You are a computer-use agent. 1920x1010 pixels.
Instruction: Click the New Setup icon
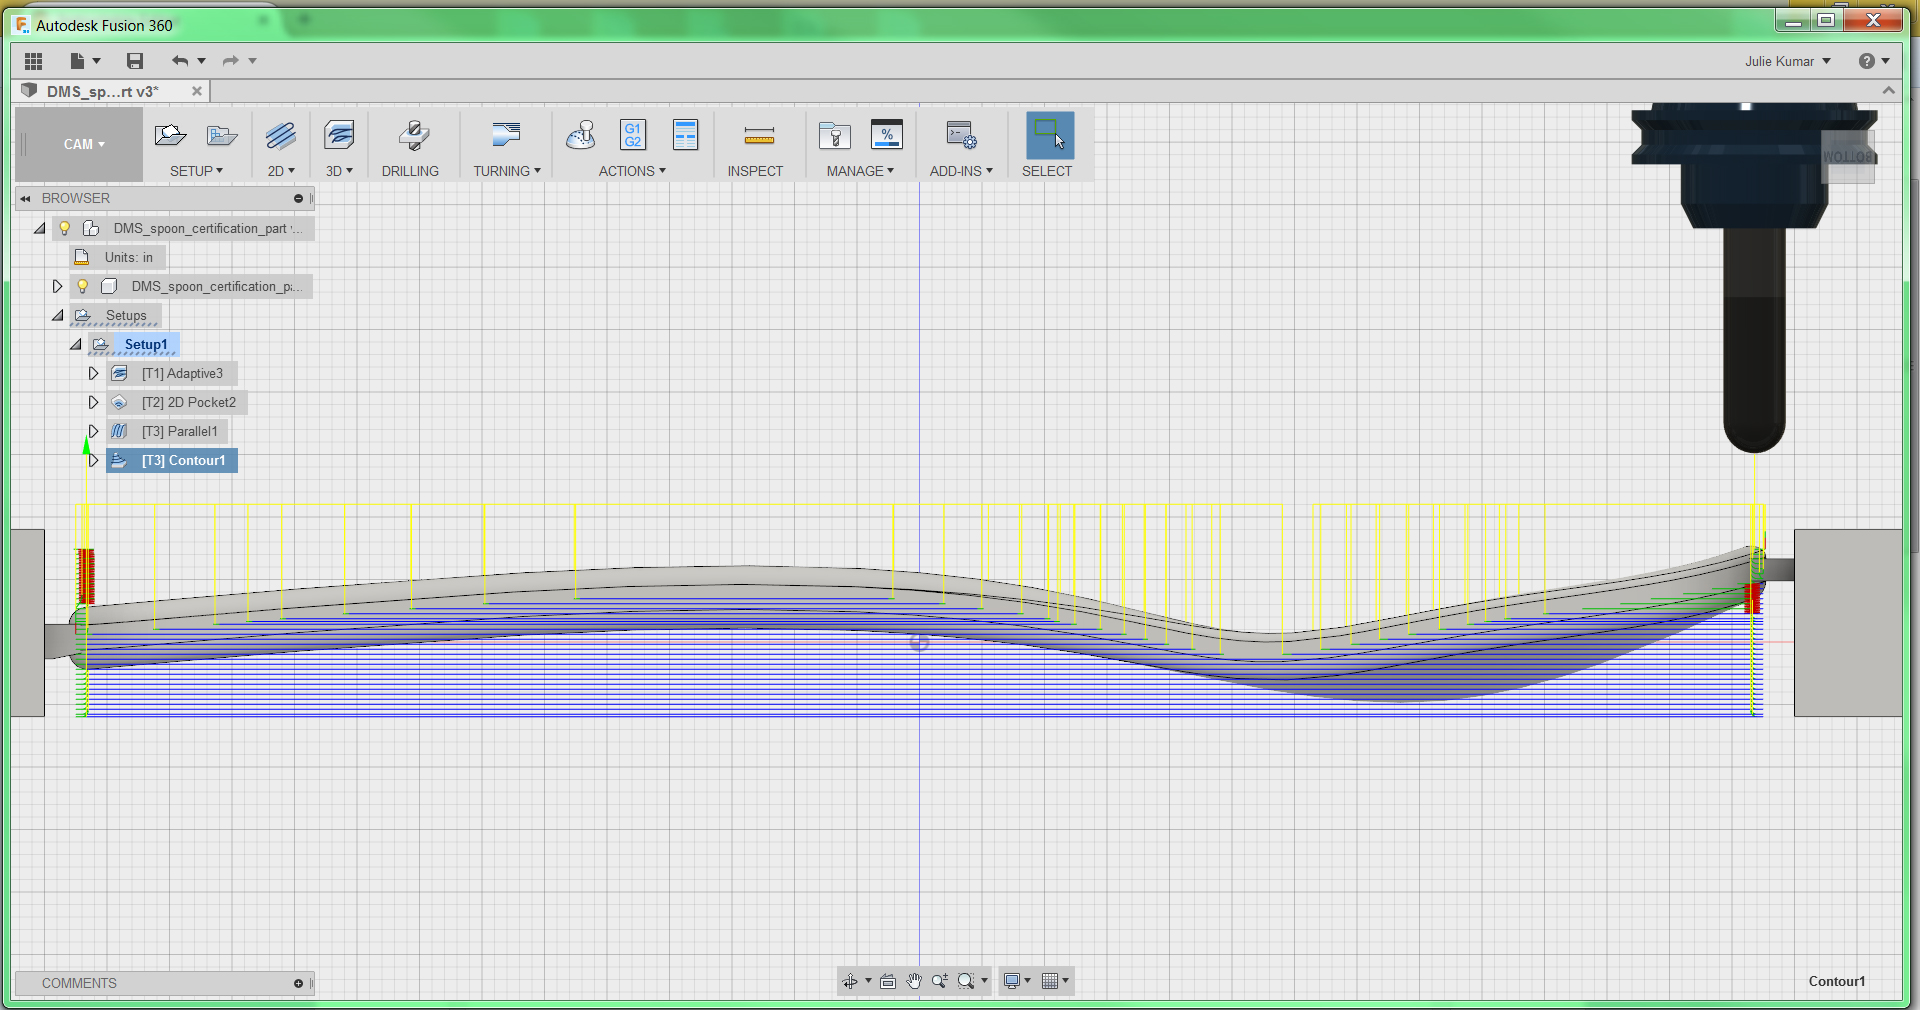pos(171,135)
